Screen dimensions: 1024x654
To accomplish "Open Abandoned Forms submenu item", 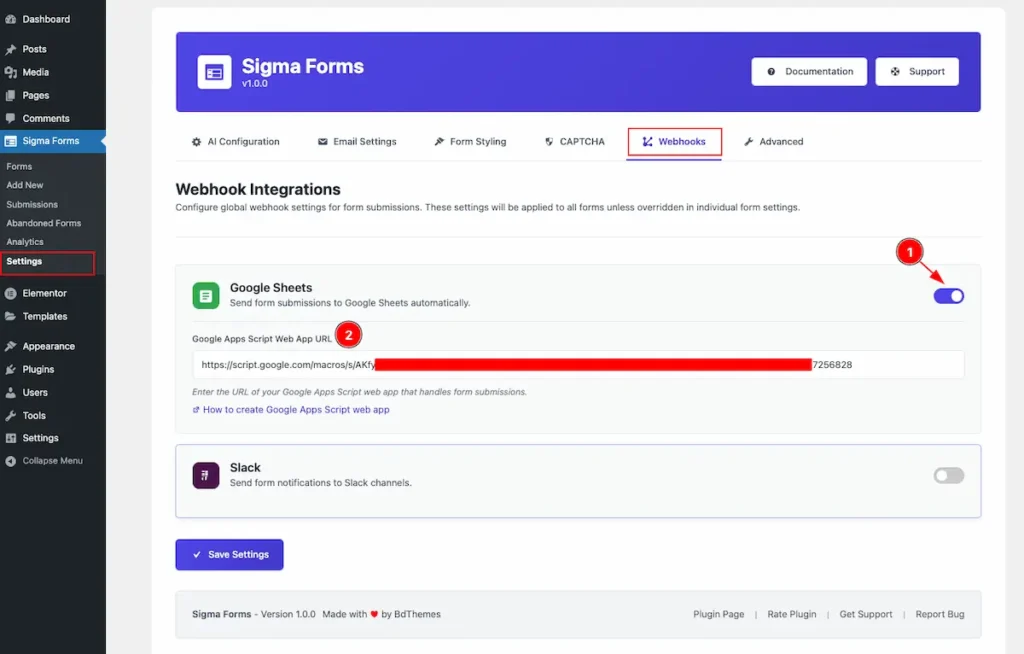I will (x=44, y=223).
